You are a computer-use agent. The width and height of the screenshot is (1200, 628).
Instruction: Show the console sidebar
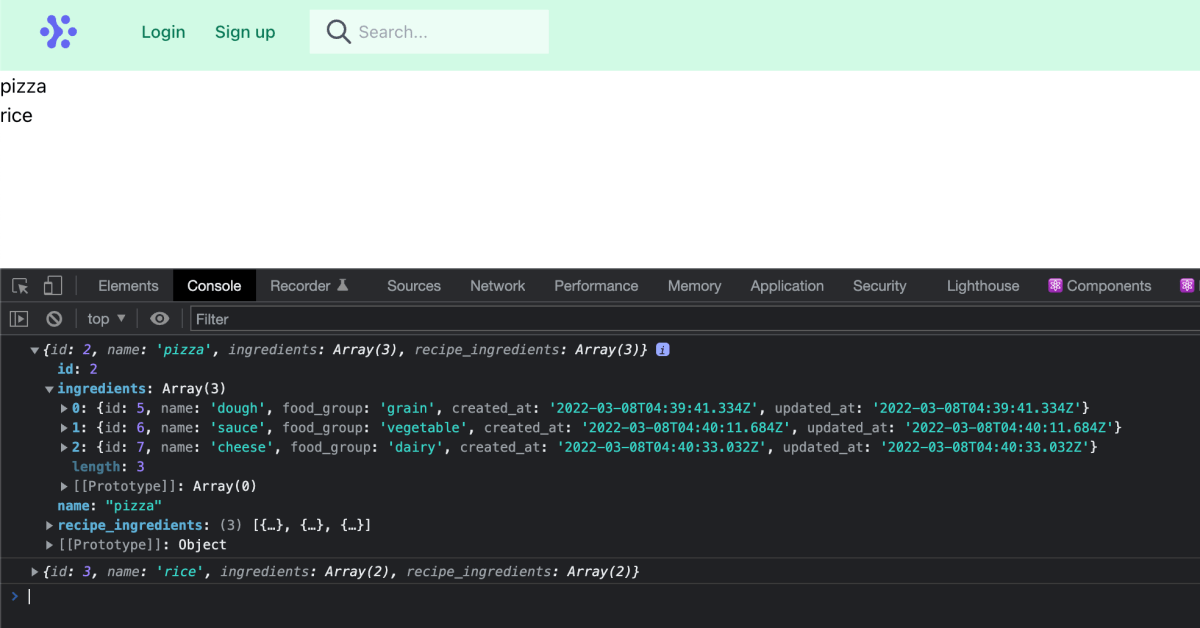point(18,318)
